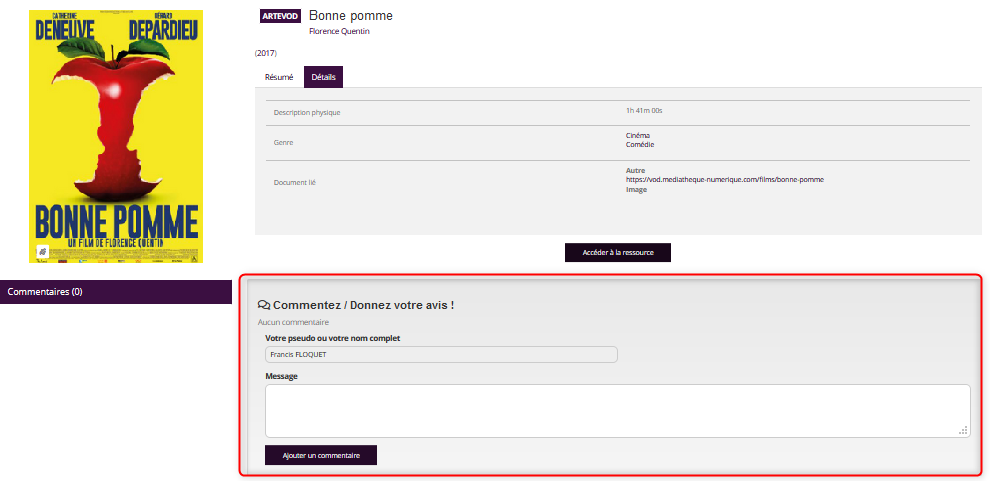Viewport: 990px width, 481px height.
Task: Click the Bonne Pomme movie poster thumbnail
Action: (116, 137)
